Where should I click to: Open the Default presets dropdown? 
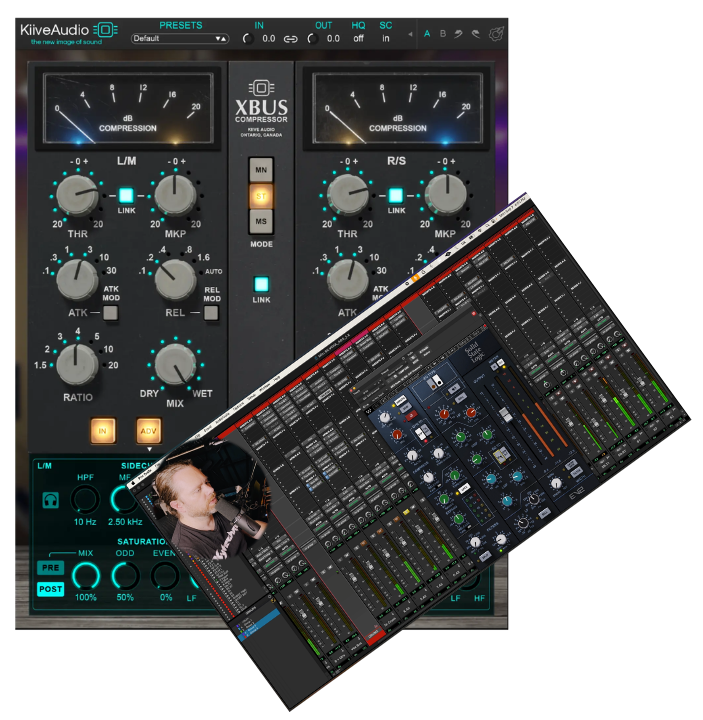coord(180,39)
